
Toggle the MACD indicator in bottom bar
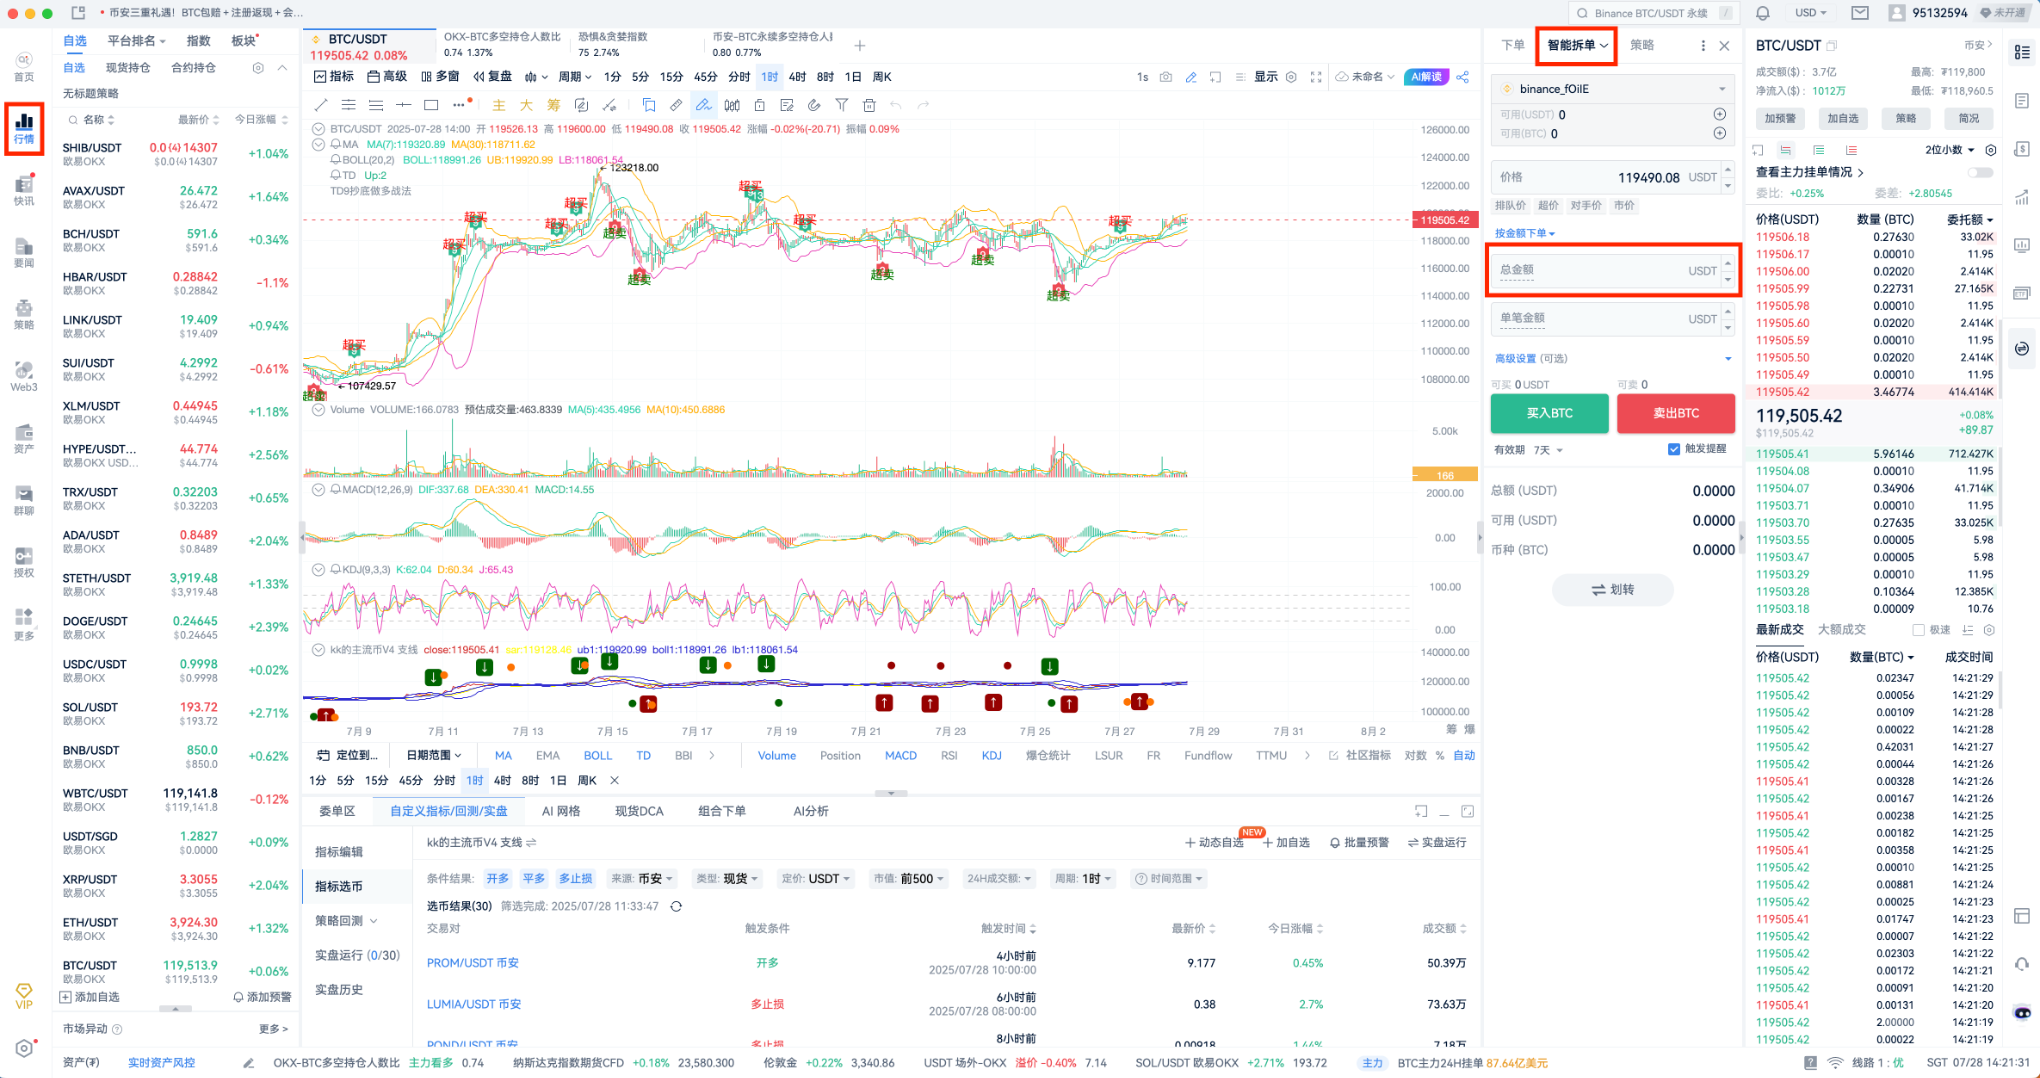(x=901, y=755)
